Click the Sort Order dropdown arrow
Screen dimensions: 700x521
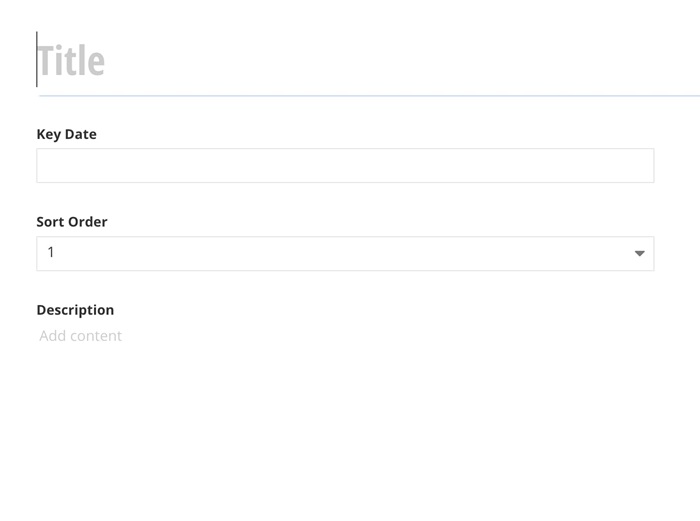tap(640, 254)
